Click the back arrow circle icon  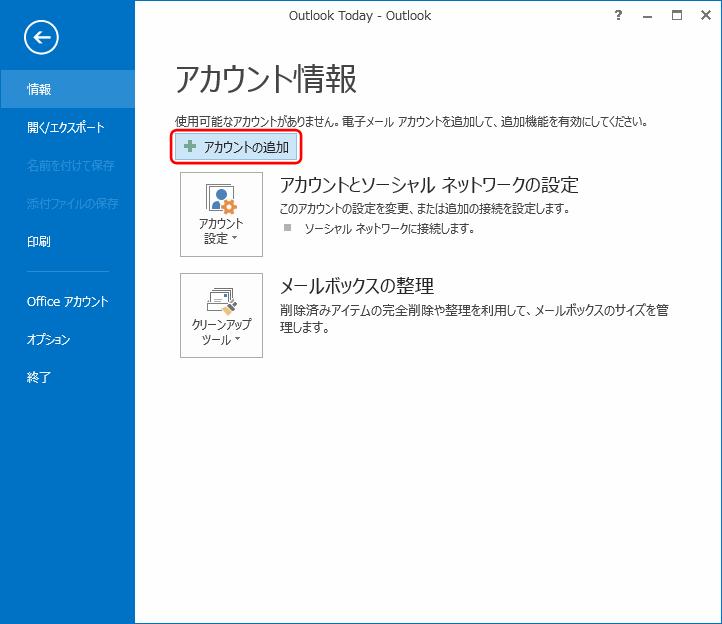point(41,37)
